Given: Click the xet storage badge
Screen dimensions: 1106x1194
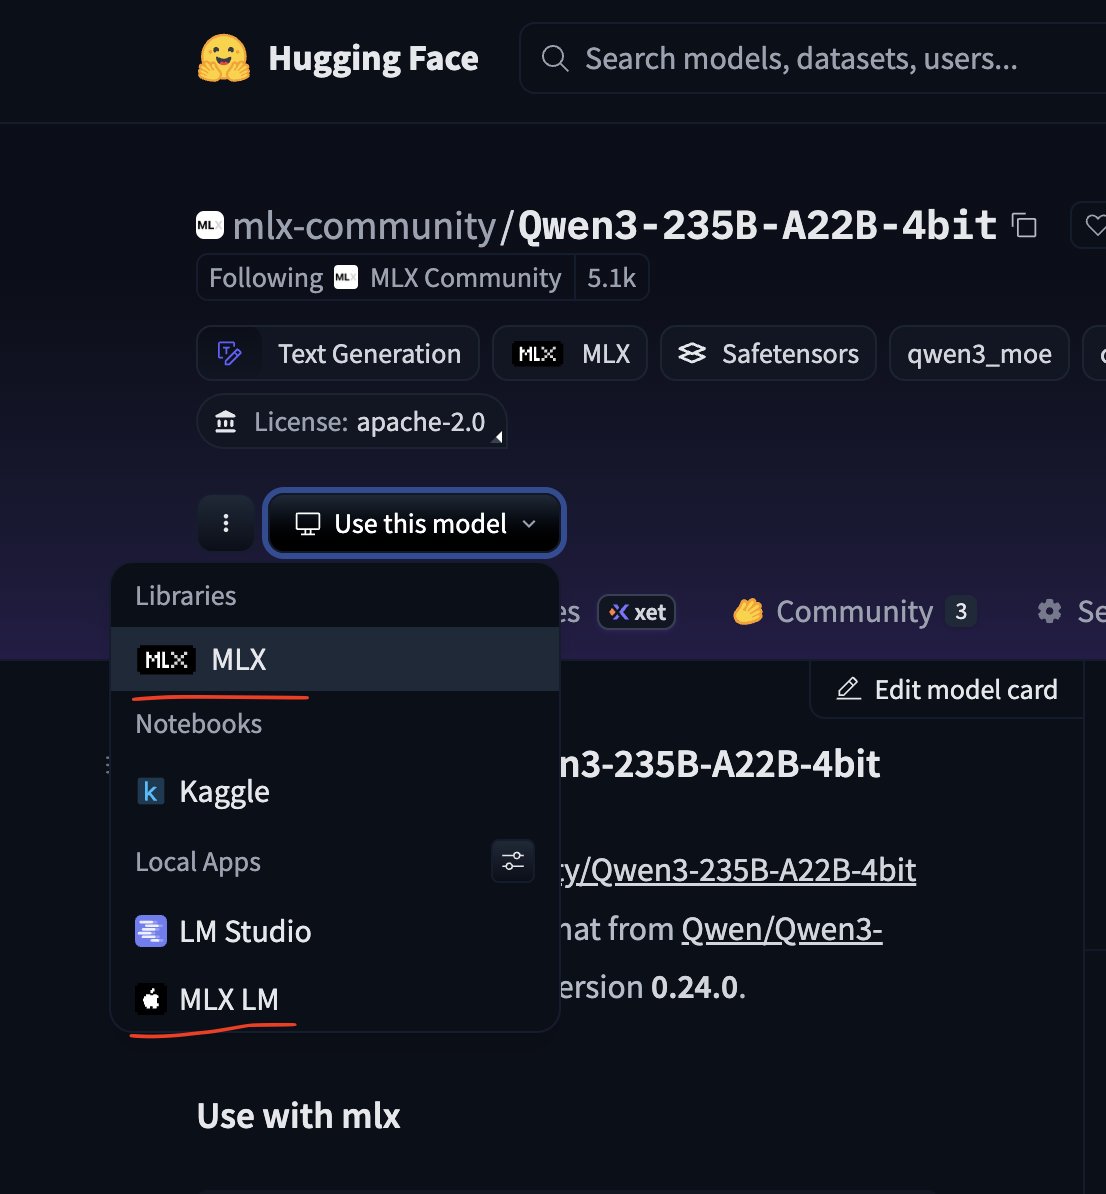Looking at the screenshot, I should click(x=637, y=612).
